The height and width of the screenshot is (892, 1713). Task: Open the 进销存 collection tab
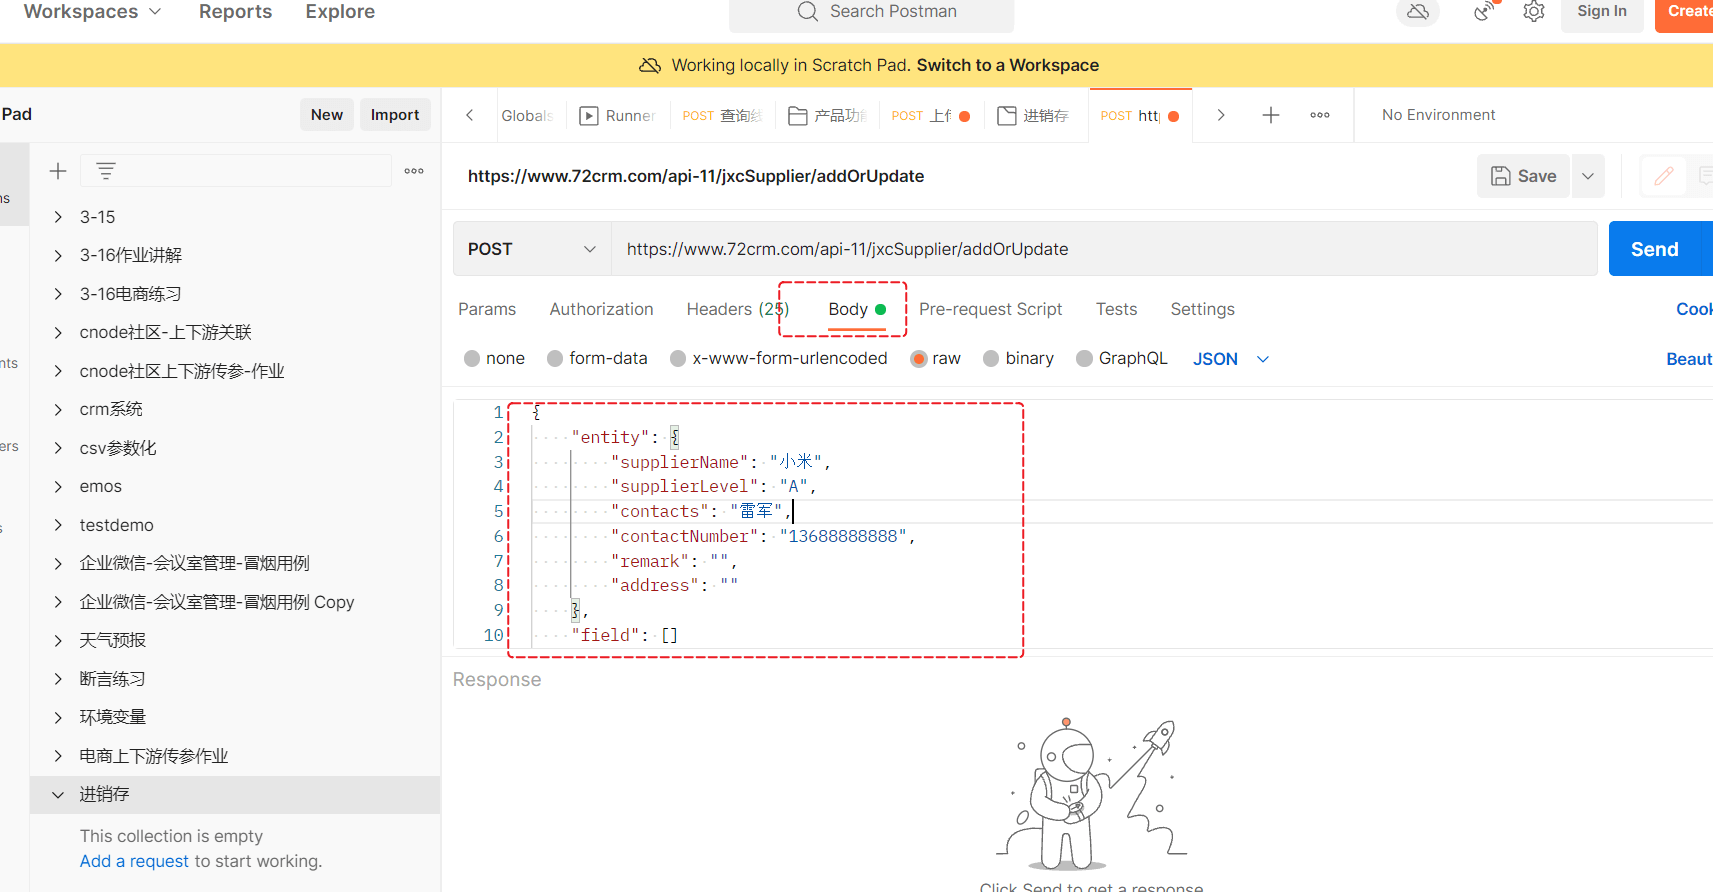point(1034,116)
